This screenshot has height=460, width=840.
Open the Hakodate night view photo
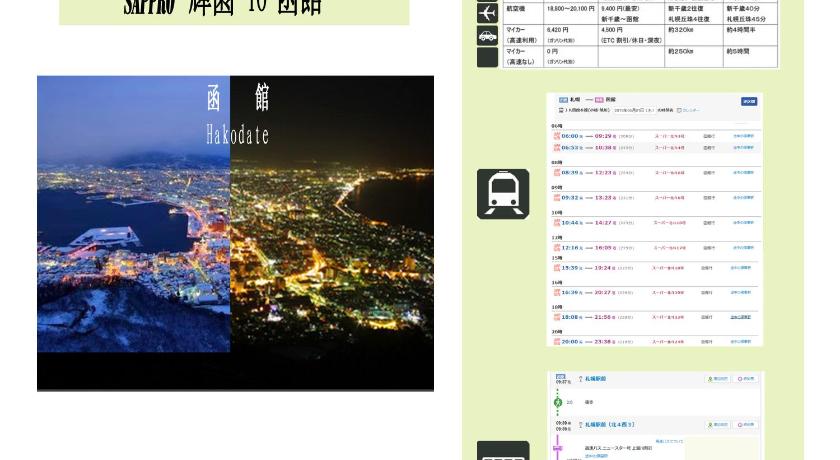pos(235,233)
